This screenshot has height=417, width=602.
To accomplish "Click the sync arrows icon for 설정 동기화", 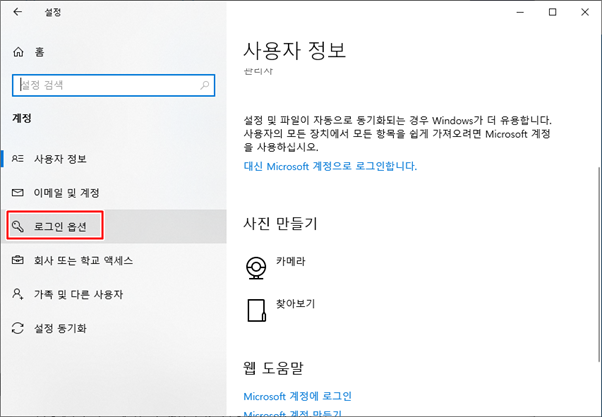I will point(18,328).
